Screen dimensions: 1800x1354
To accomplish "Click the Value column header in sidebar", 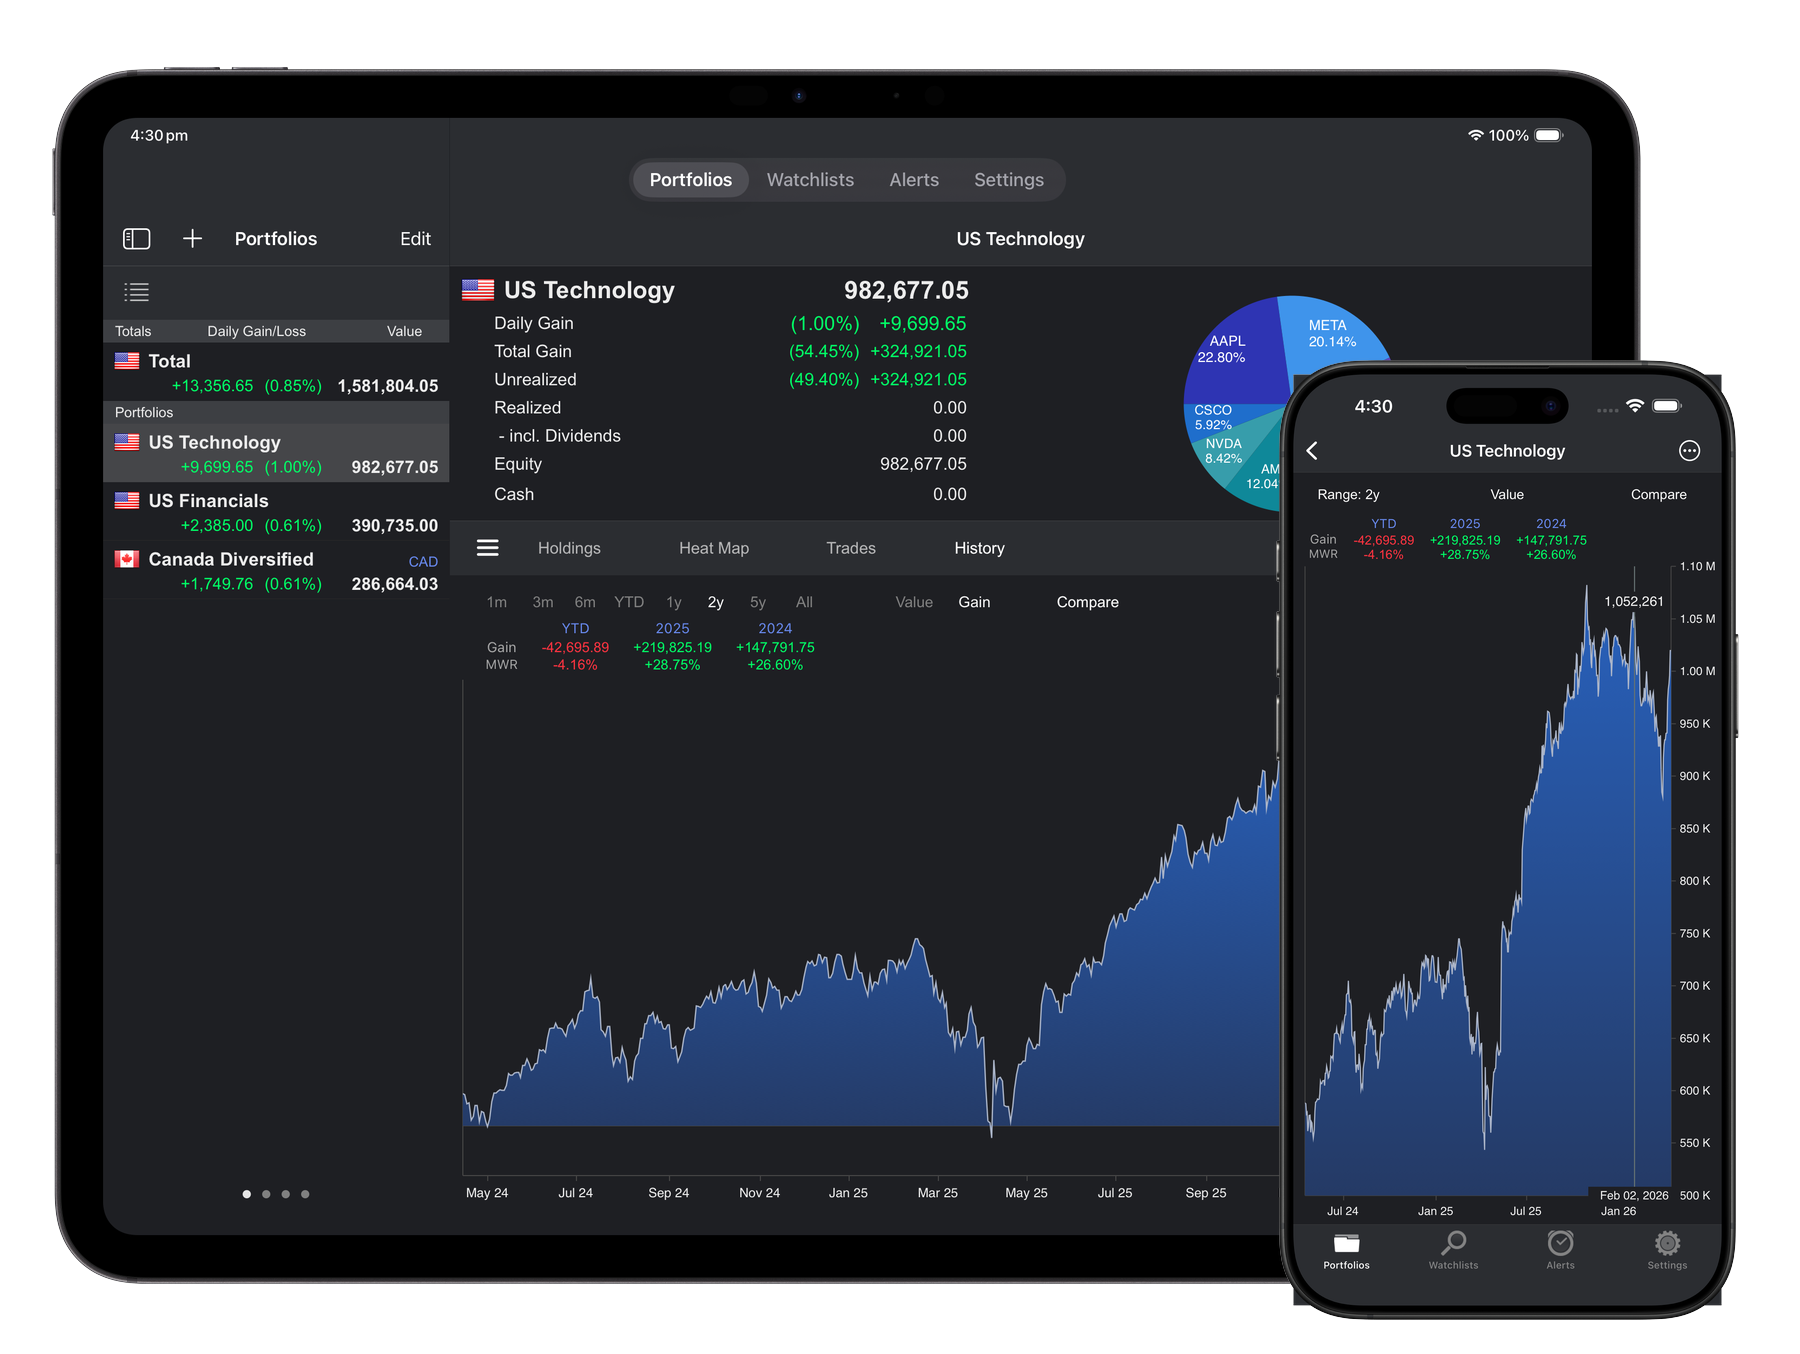I will click(x=404, y=331).
